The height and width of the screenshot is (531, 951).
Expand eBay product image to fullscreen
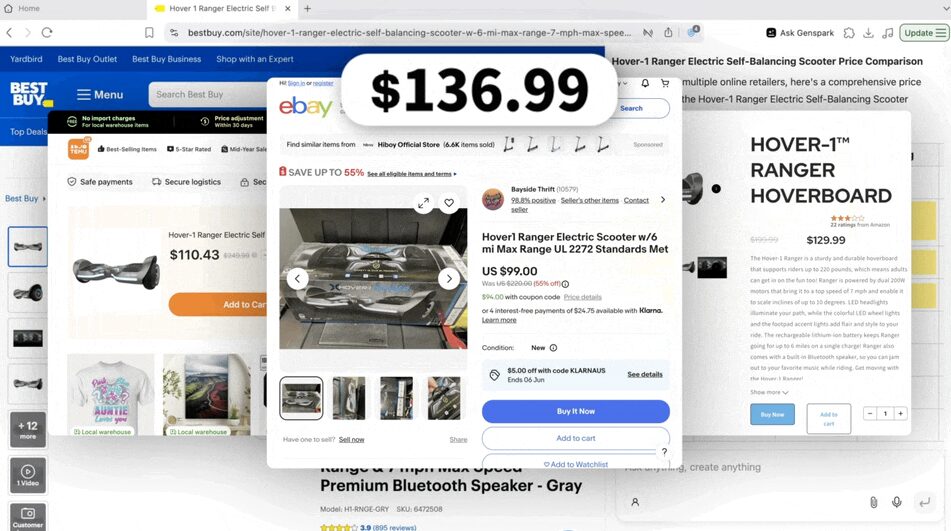[423, 203]
